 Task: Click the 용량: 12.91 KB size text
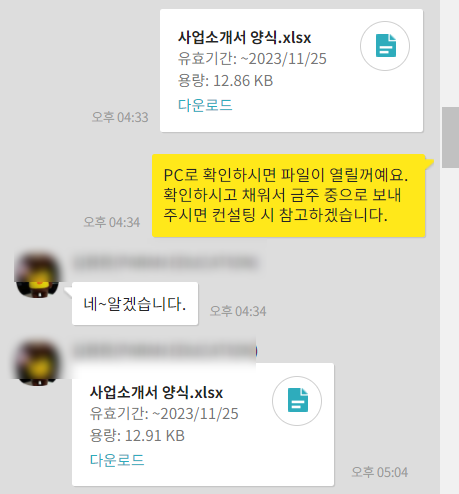pyautogui.click(x=137, y=436)
